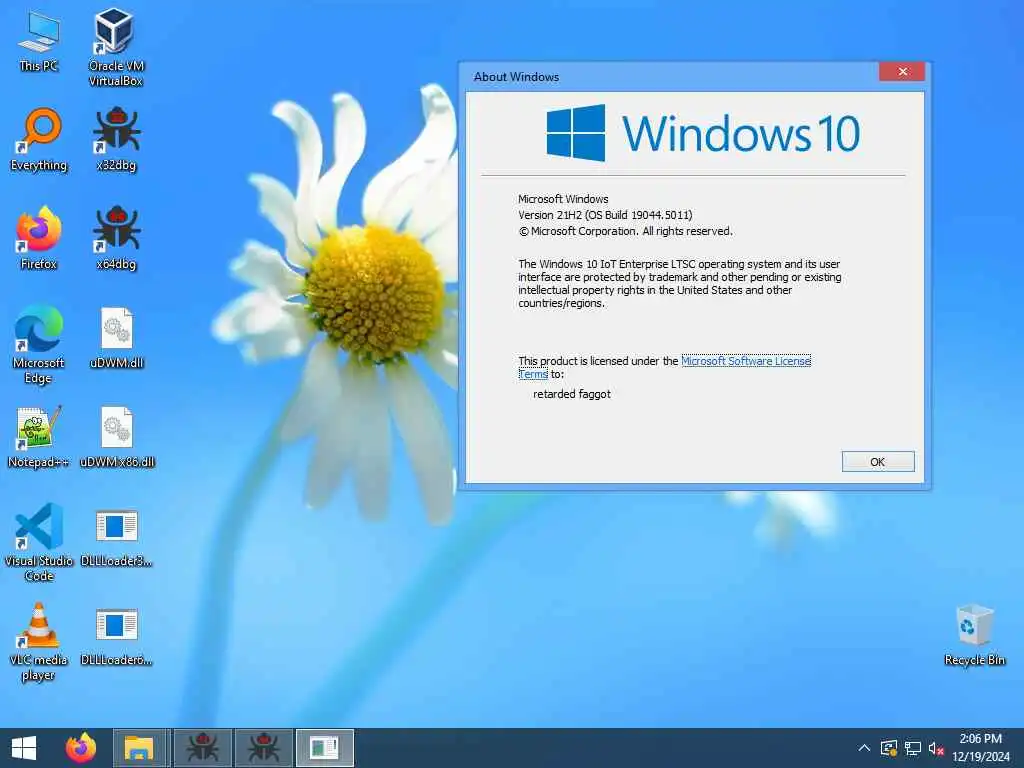This screenshot has width=1024, height=768.
Task: Click the Version 21H2 build text
Action: (x=605, y=215)
